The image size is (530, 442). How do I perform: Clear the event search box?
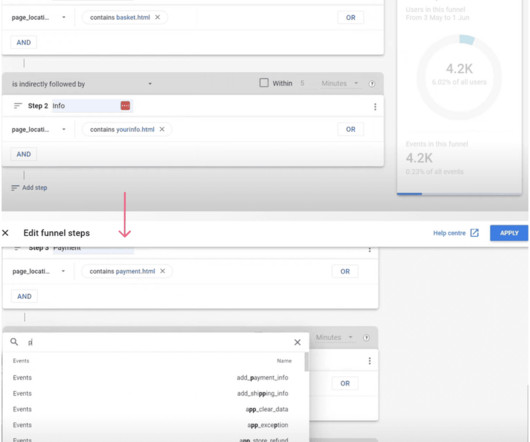tap(297, 342)
